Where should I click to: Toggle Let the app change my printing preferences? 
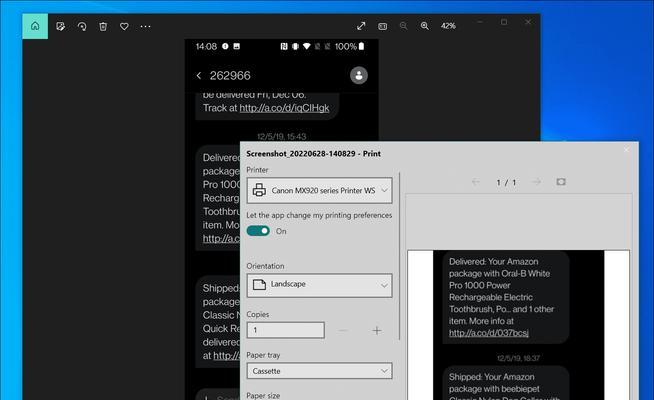[258, 231]
